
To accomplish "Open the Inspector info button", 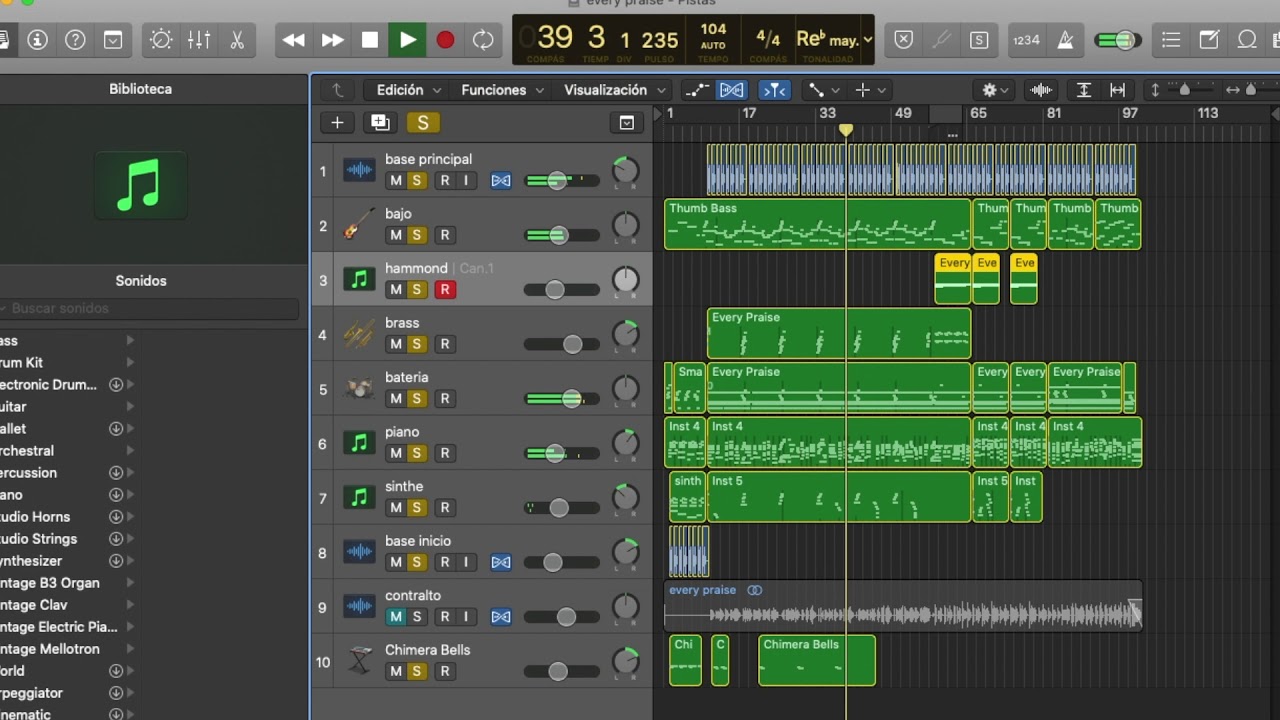I will coord(38,40).
